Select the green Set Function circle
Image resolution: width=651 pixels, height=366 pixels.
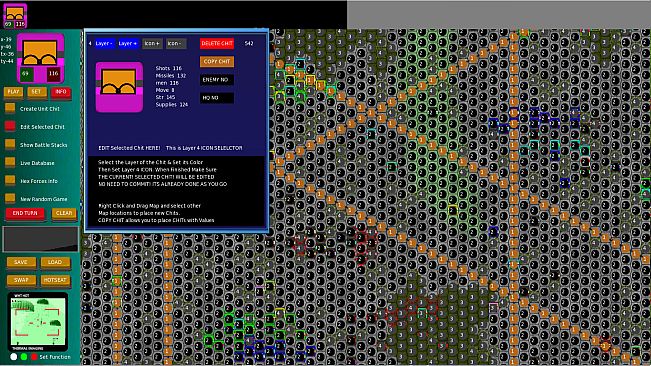pyautogui.click(x=24, y=356)
